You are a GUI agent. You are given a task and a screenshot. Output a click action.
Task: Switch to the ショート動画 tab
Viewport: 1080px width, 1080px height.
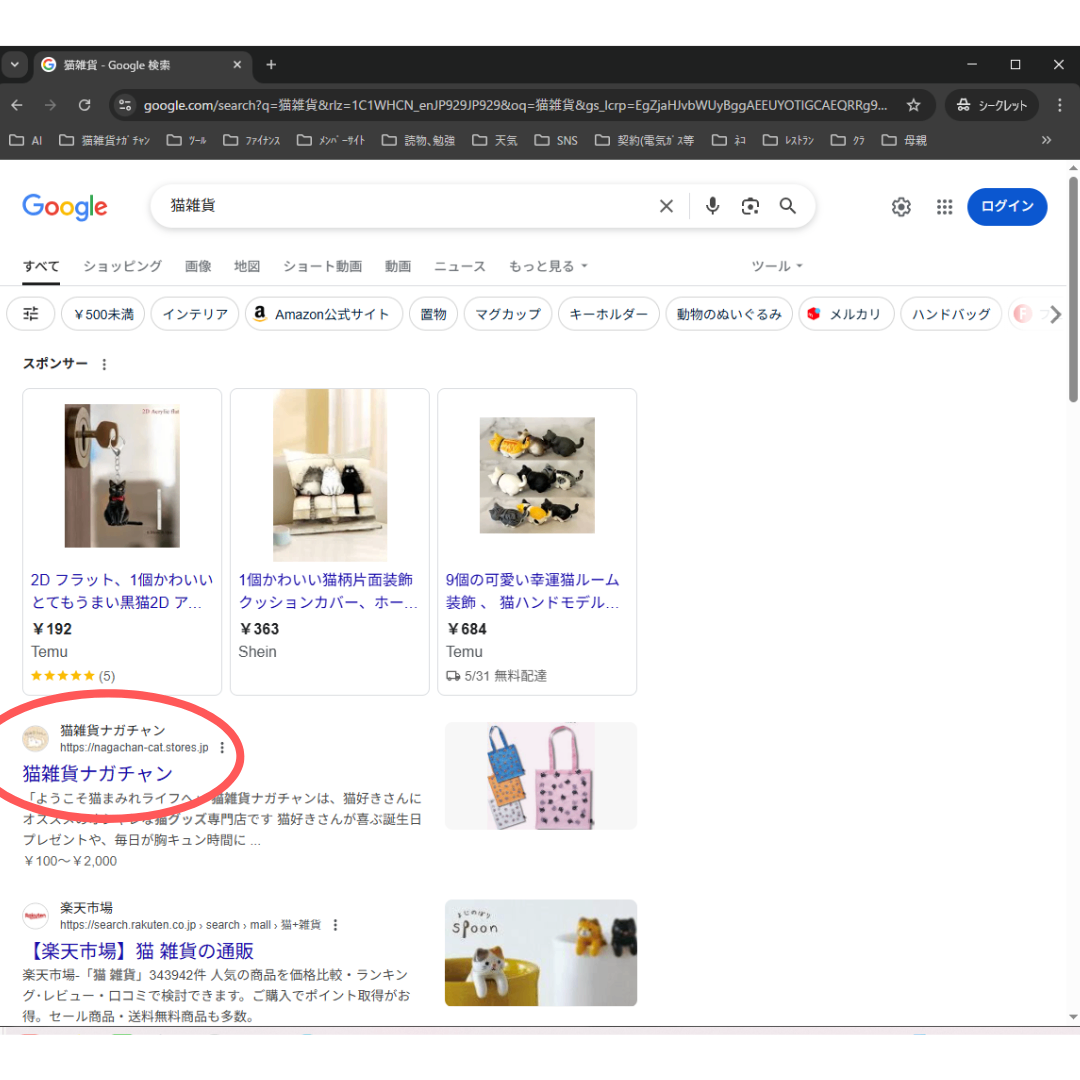[322, 267]
